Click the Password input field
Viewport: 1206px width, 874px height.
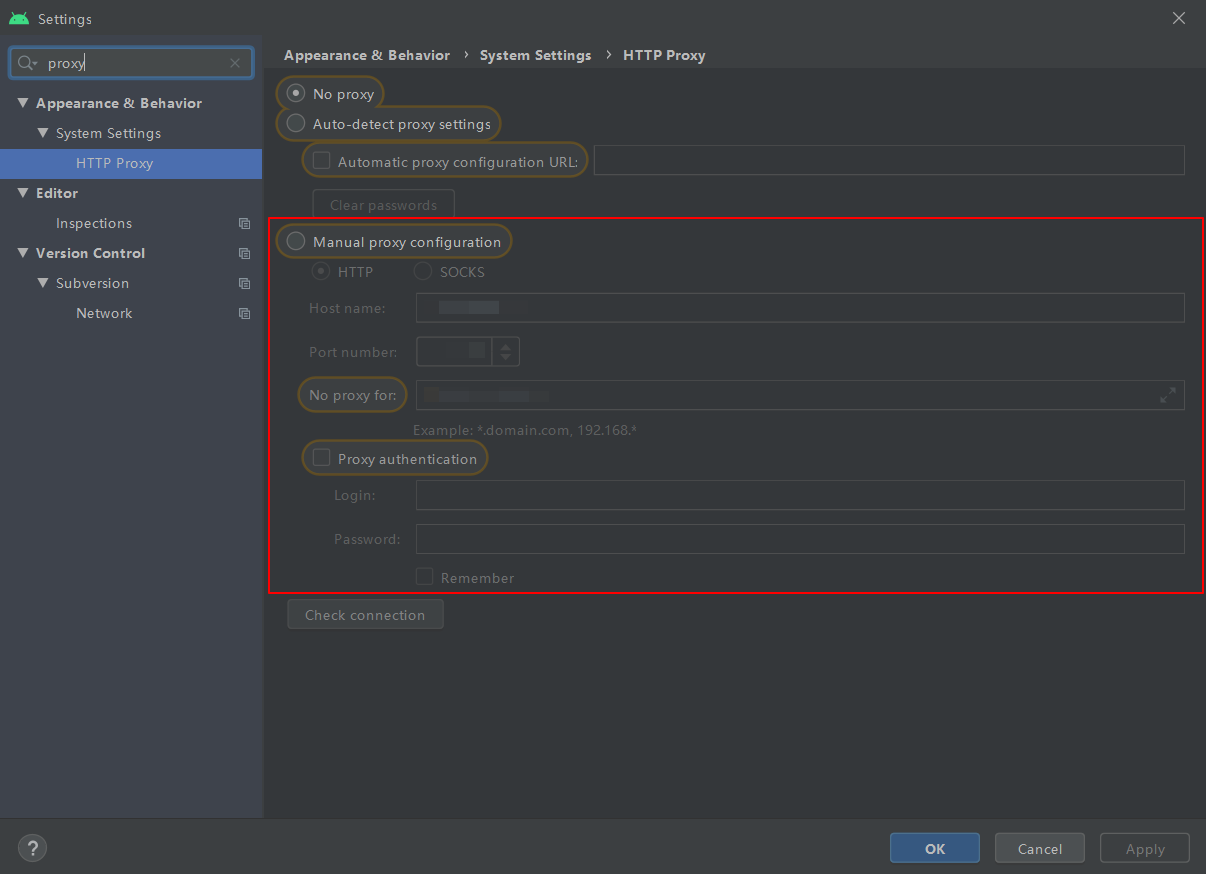point(800,539)
